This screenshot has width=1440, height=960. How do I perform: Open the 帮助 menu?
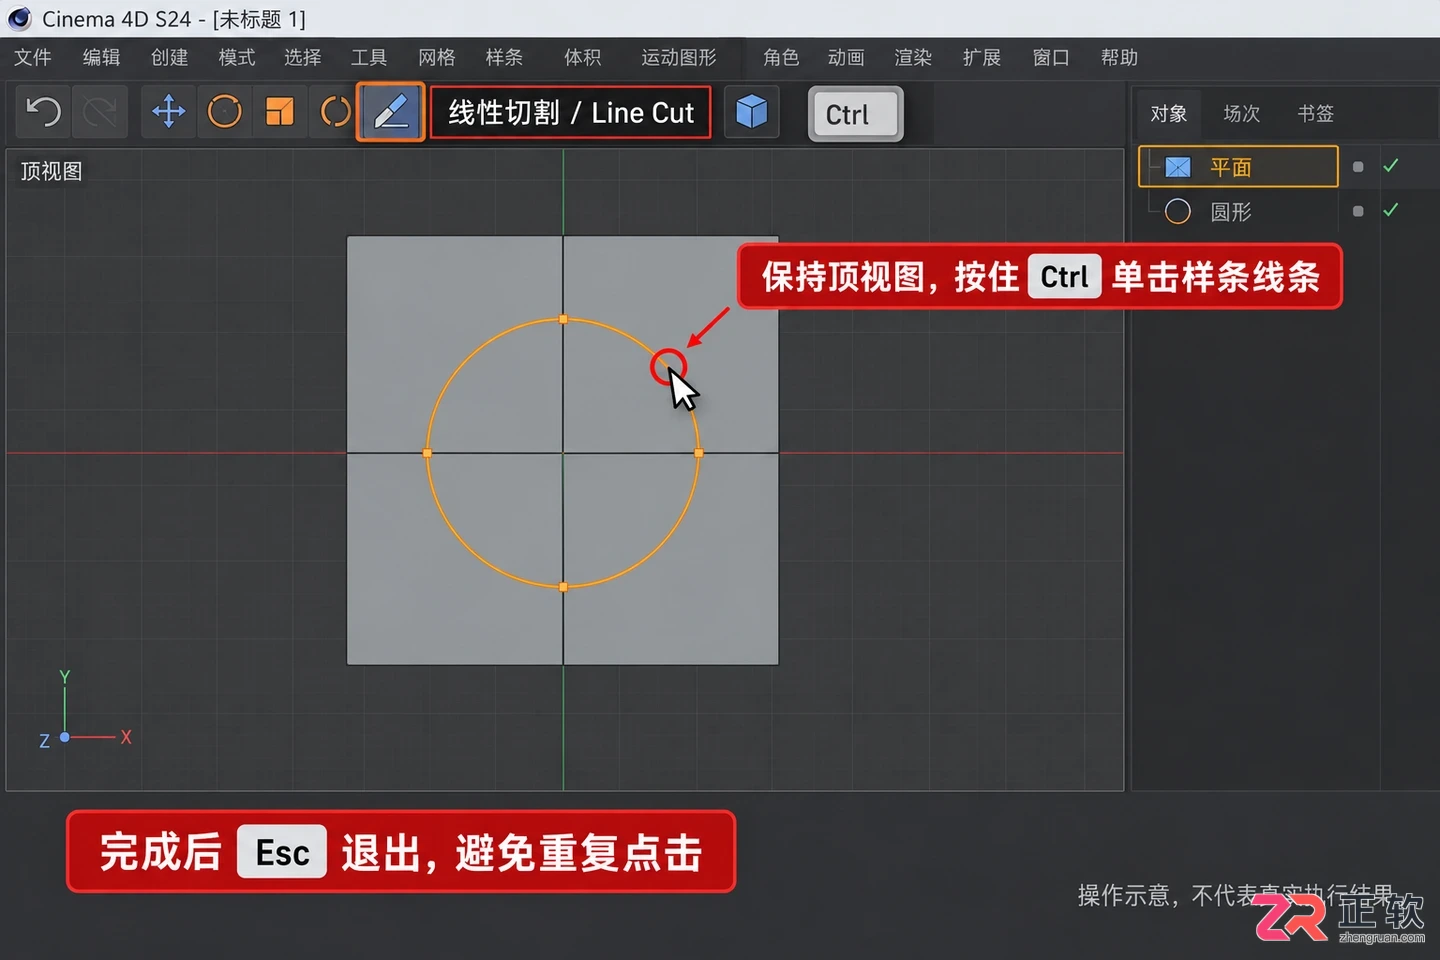tap(1120, 57)
